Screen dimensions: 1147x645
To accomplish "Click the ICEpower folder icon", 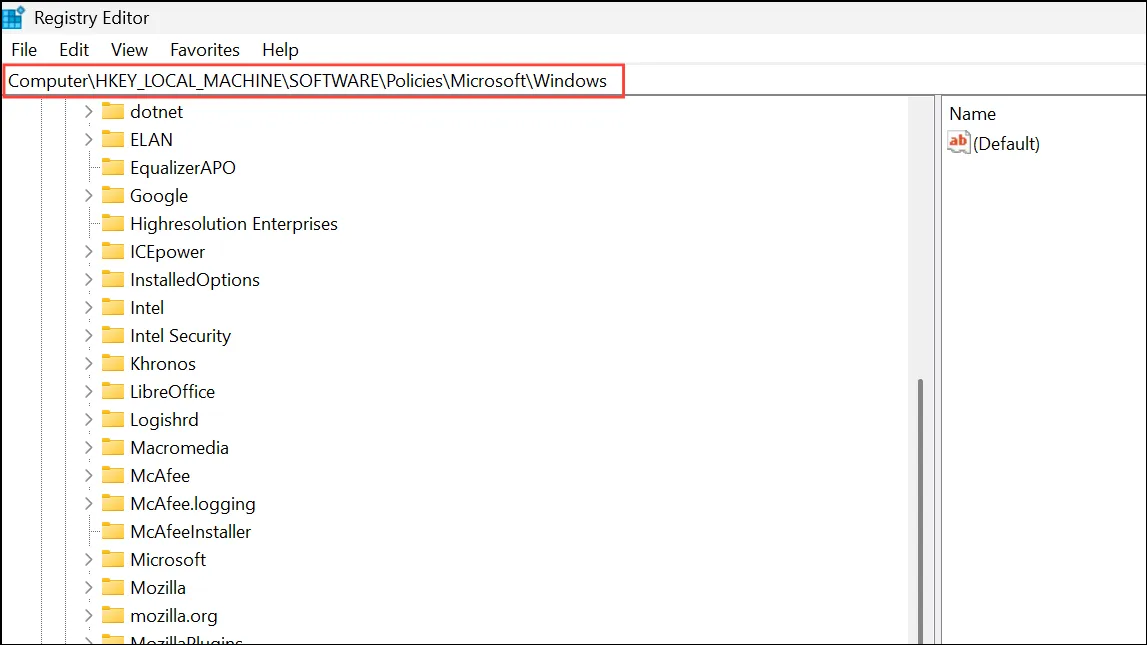I will pos(113,251).
